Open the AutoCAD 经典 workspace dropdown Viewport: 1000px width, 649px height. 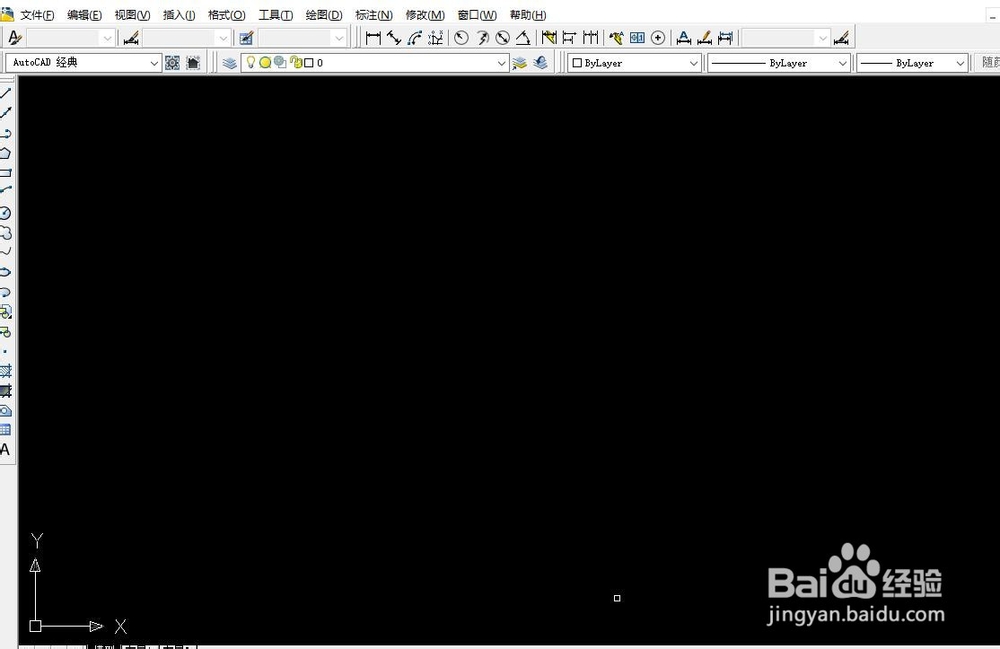coord(84,62)
